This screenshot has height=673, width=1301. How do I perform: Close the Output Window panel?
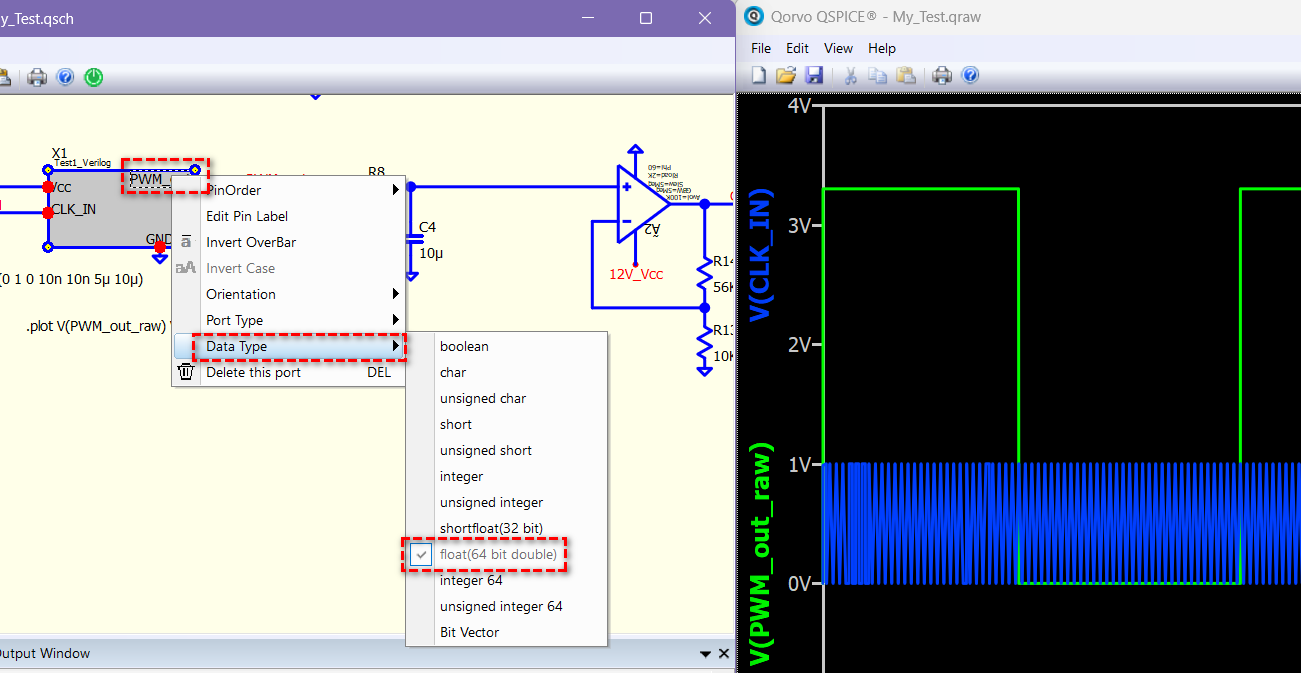pyautogui.click(x=724, y=654)
